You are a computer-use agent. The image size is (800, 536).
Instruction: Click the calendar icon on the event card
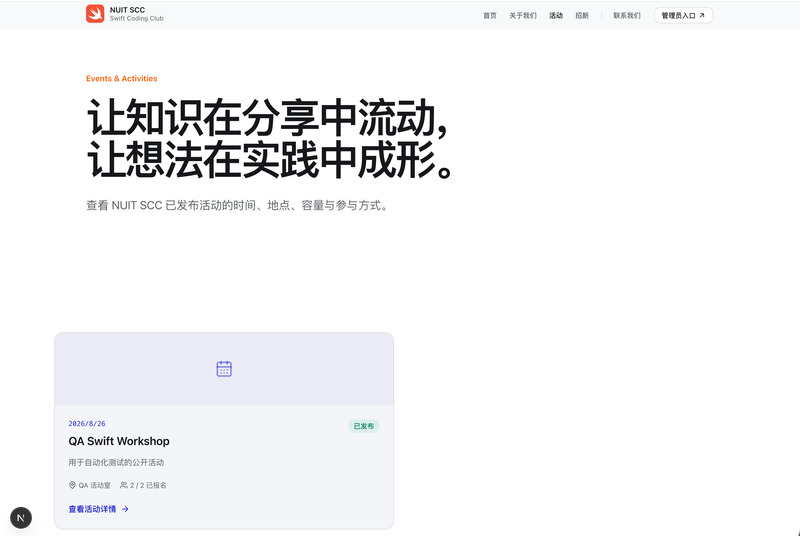click(x=224, y=369)
